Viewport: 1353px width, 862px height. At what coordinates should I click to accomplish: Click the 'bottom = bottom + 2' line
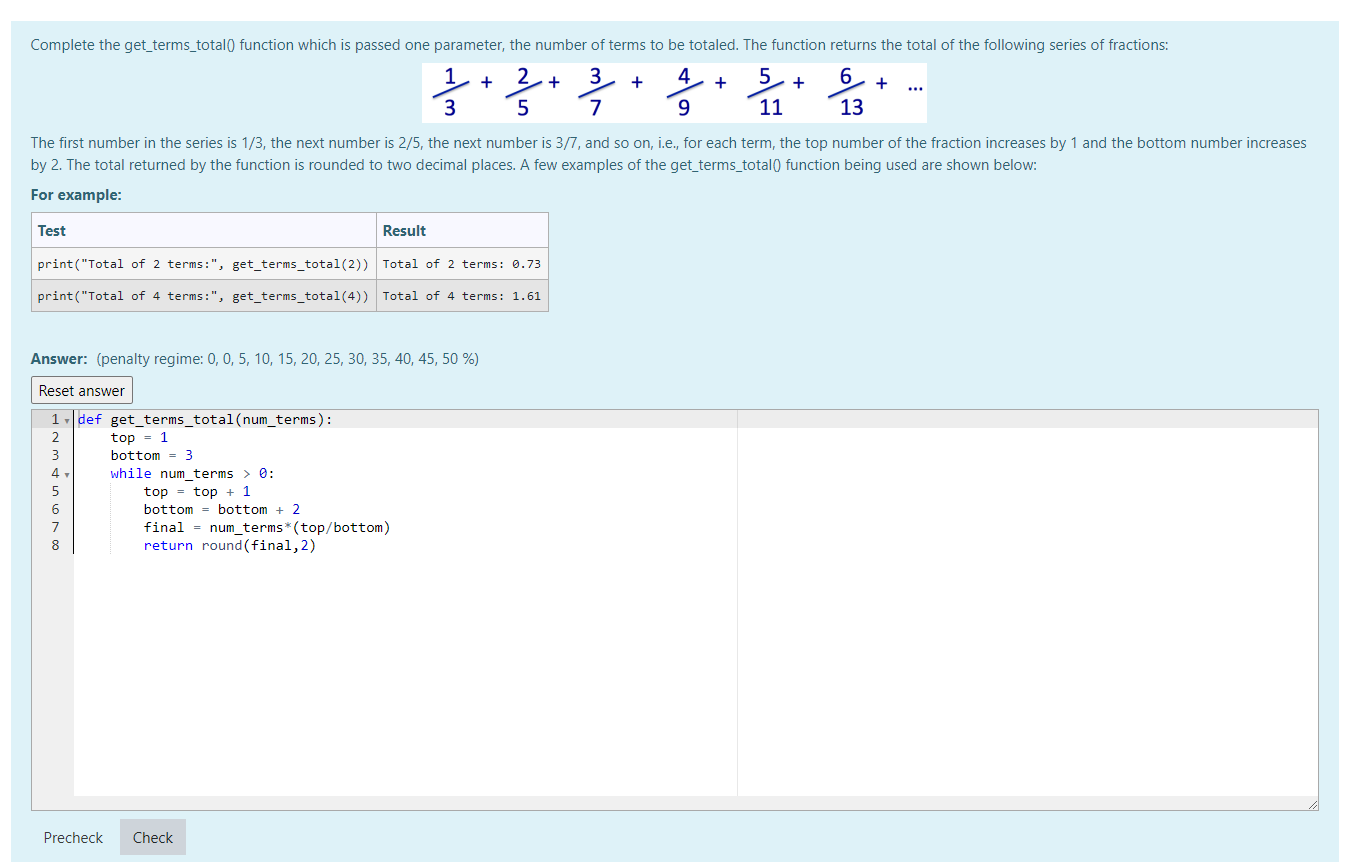(222, 509)
